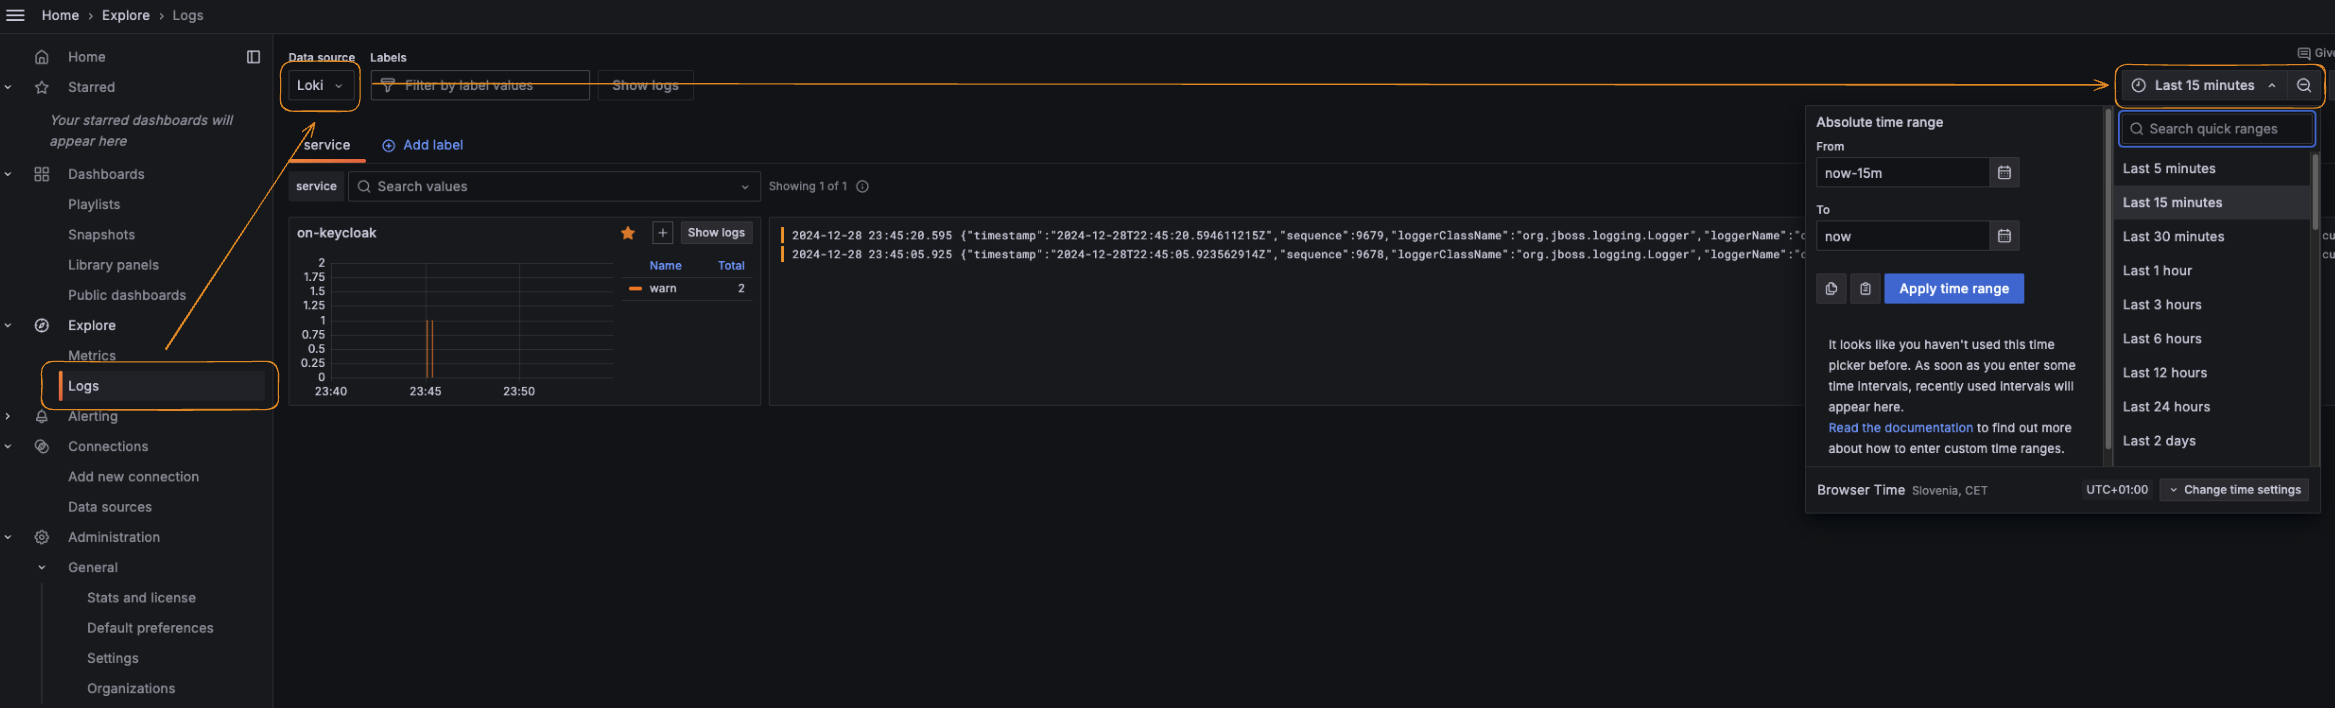Open the hamburger main menu

click(x=15, y=15)
